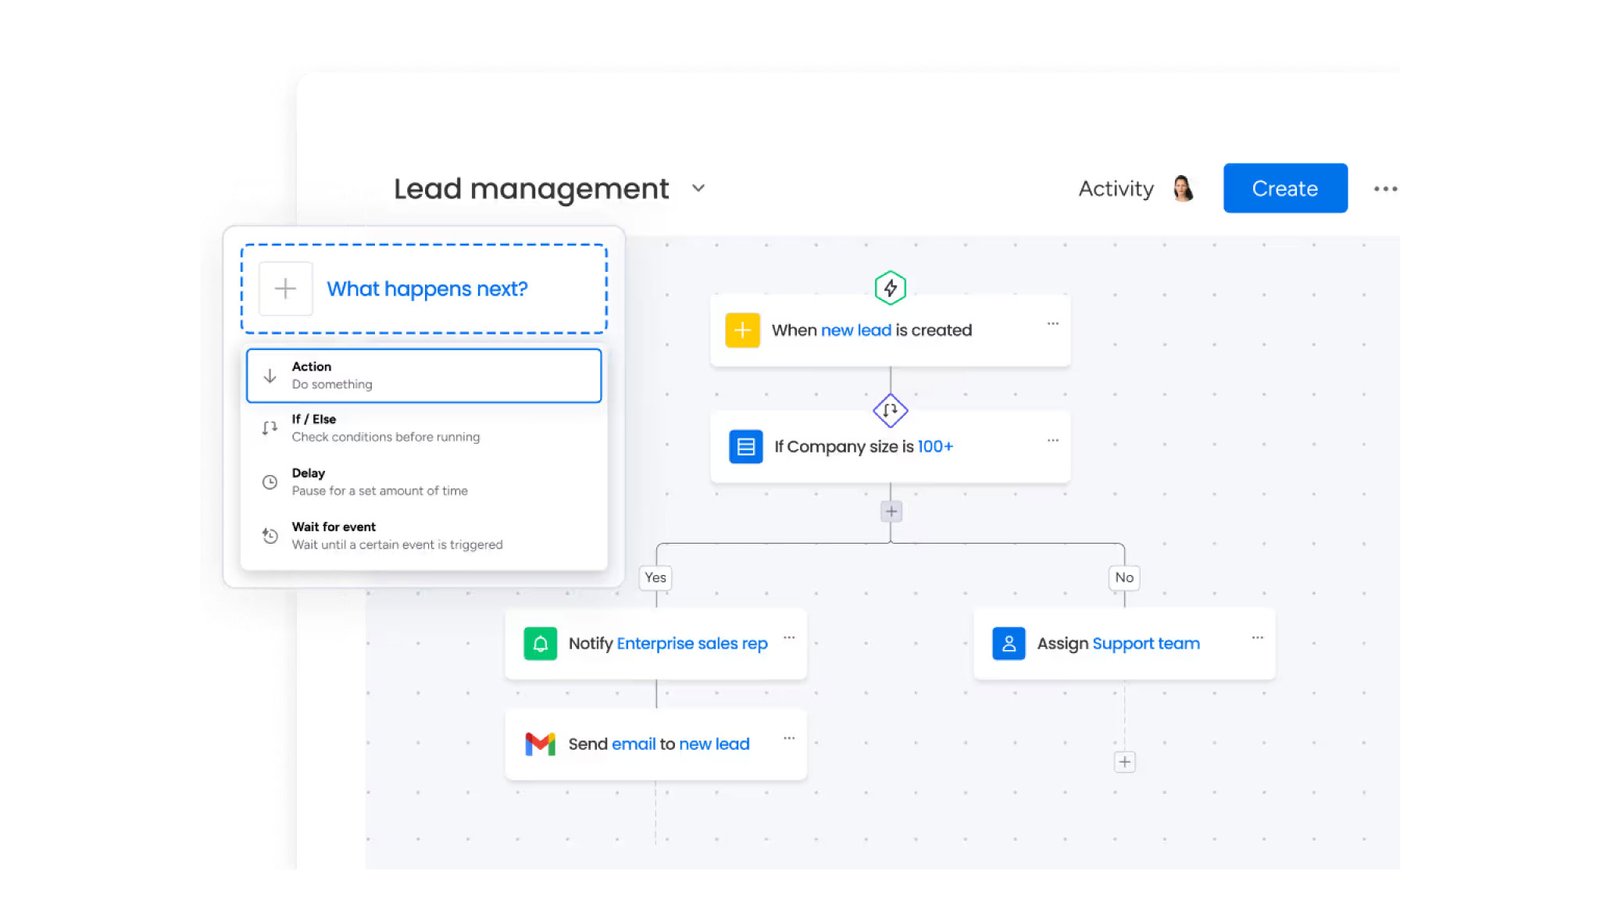Screen dimensions: 1600x900
Task: Expand the Lead management dropdown chevron
Action: point(698,188)
